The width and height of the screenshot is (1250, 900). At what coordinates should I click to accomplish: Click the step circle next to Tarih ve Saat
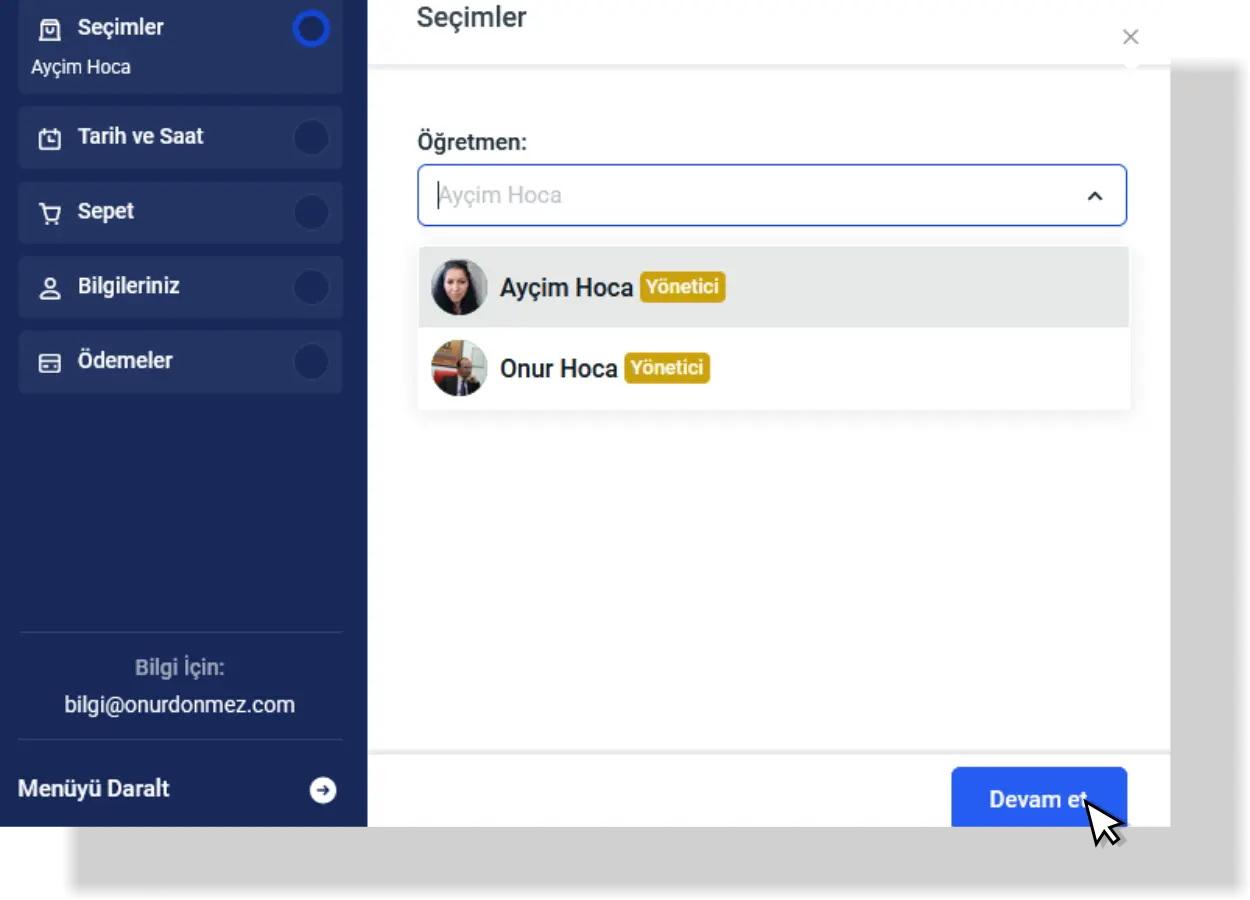click(311, 137)
